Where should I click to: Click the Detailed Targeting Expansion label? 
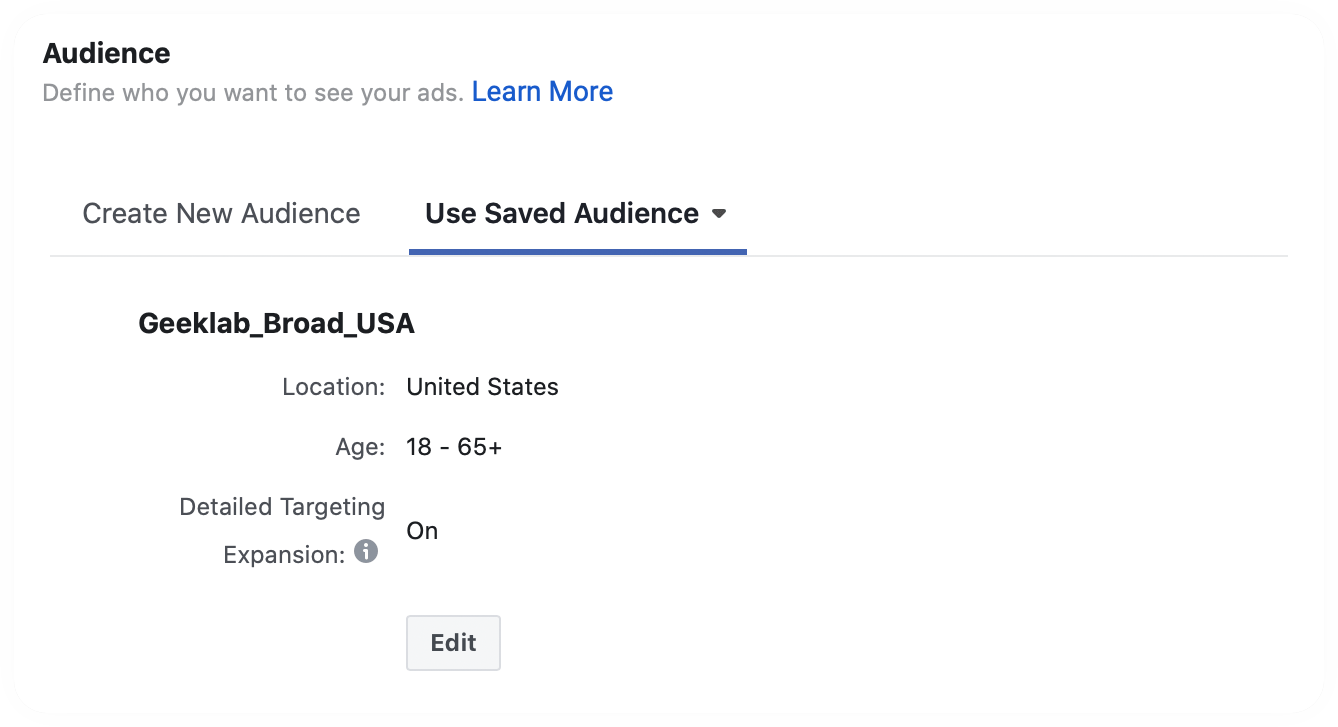pyautogui.click(x=282, y=530)
